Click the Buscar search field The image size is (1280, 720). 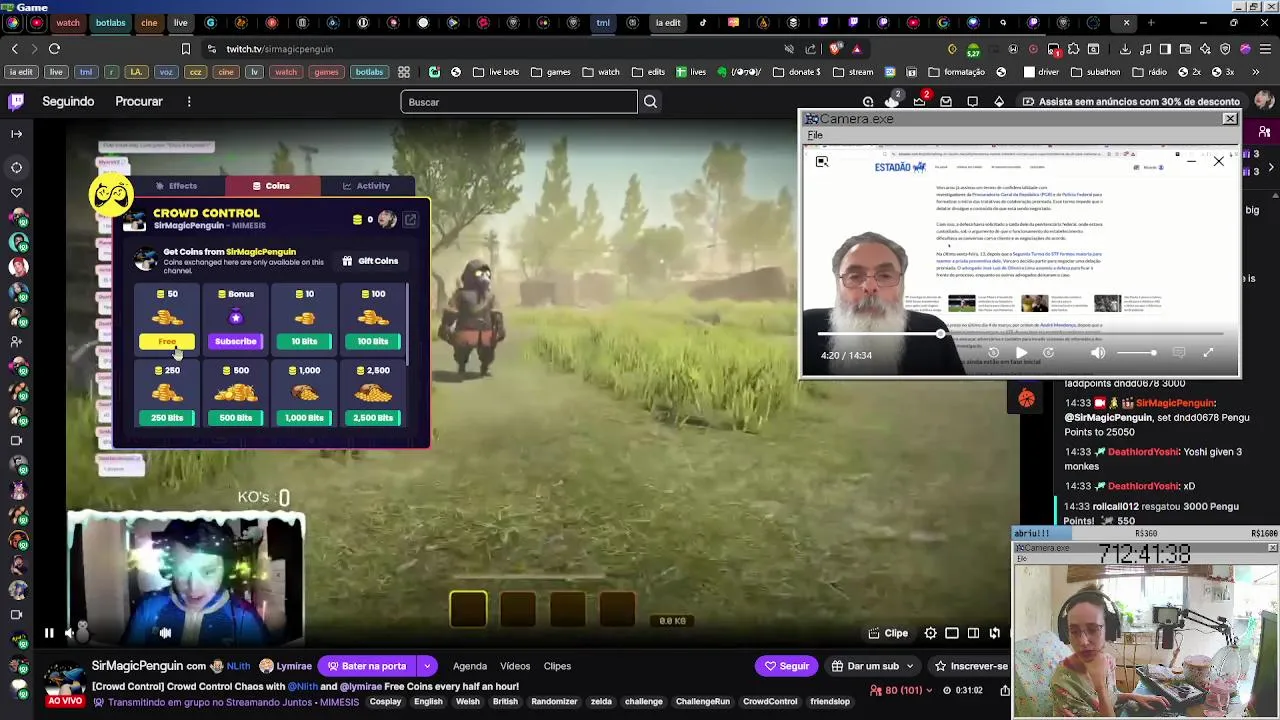click(519, 101)
